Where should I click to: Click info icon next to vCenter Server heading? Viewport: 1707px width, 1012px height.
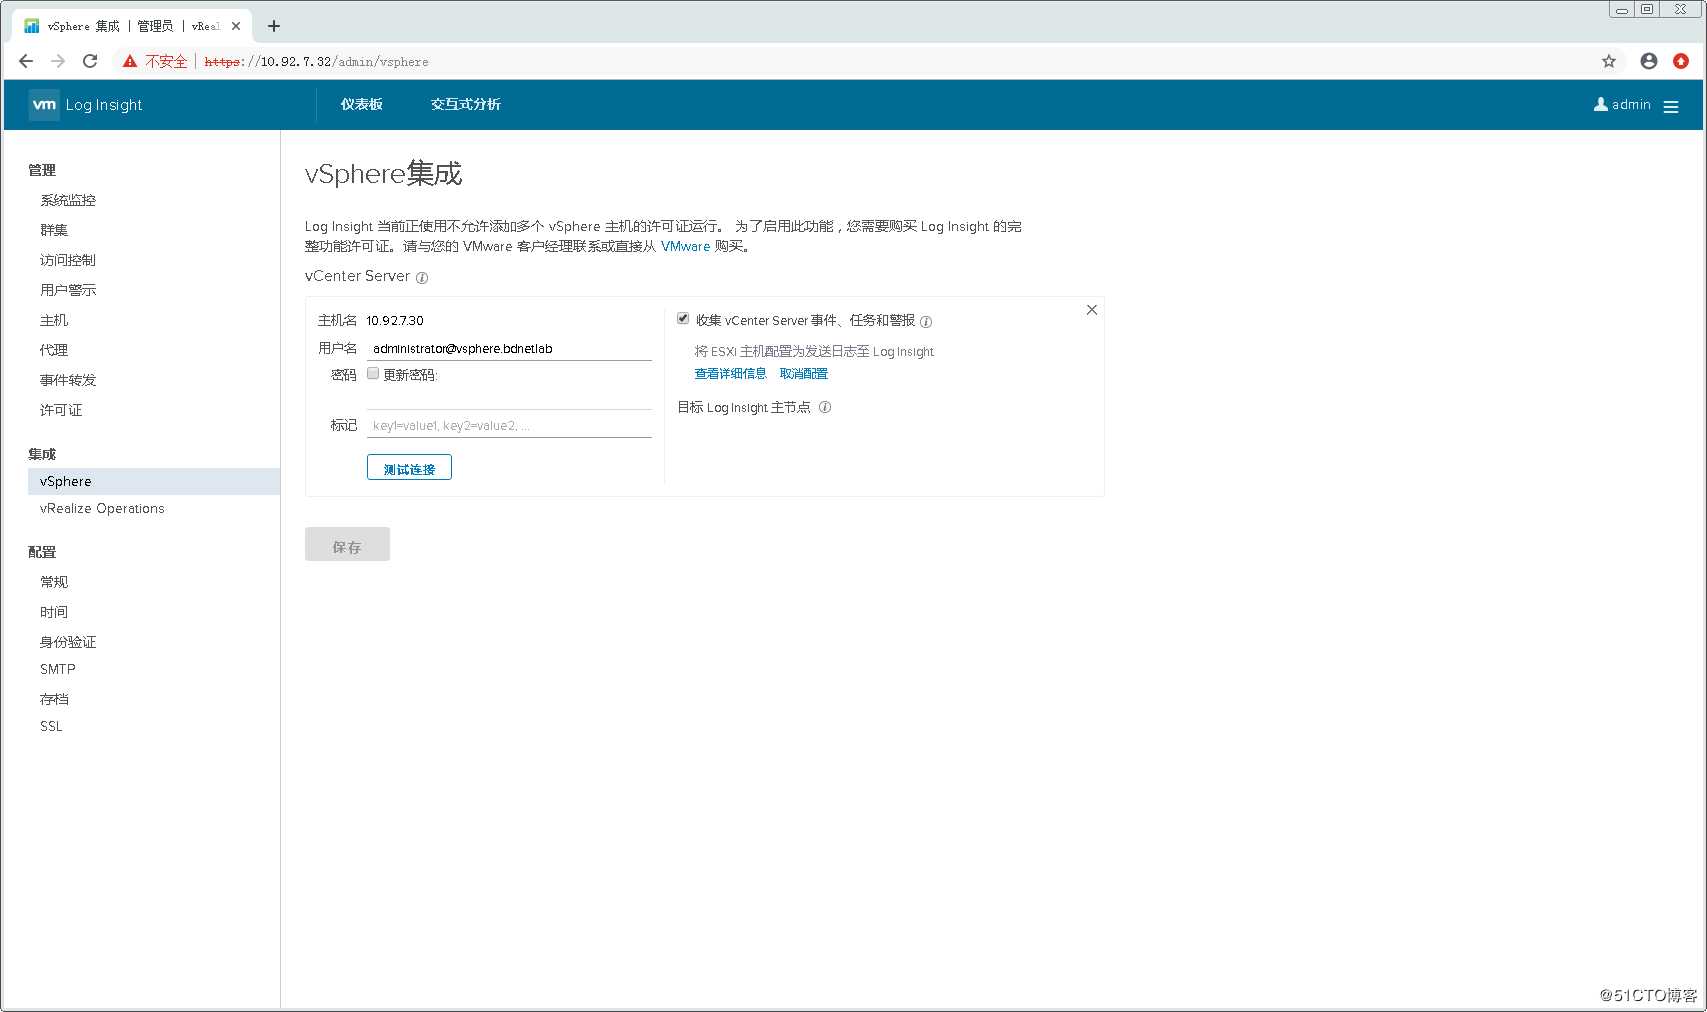point(422,278)
